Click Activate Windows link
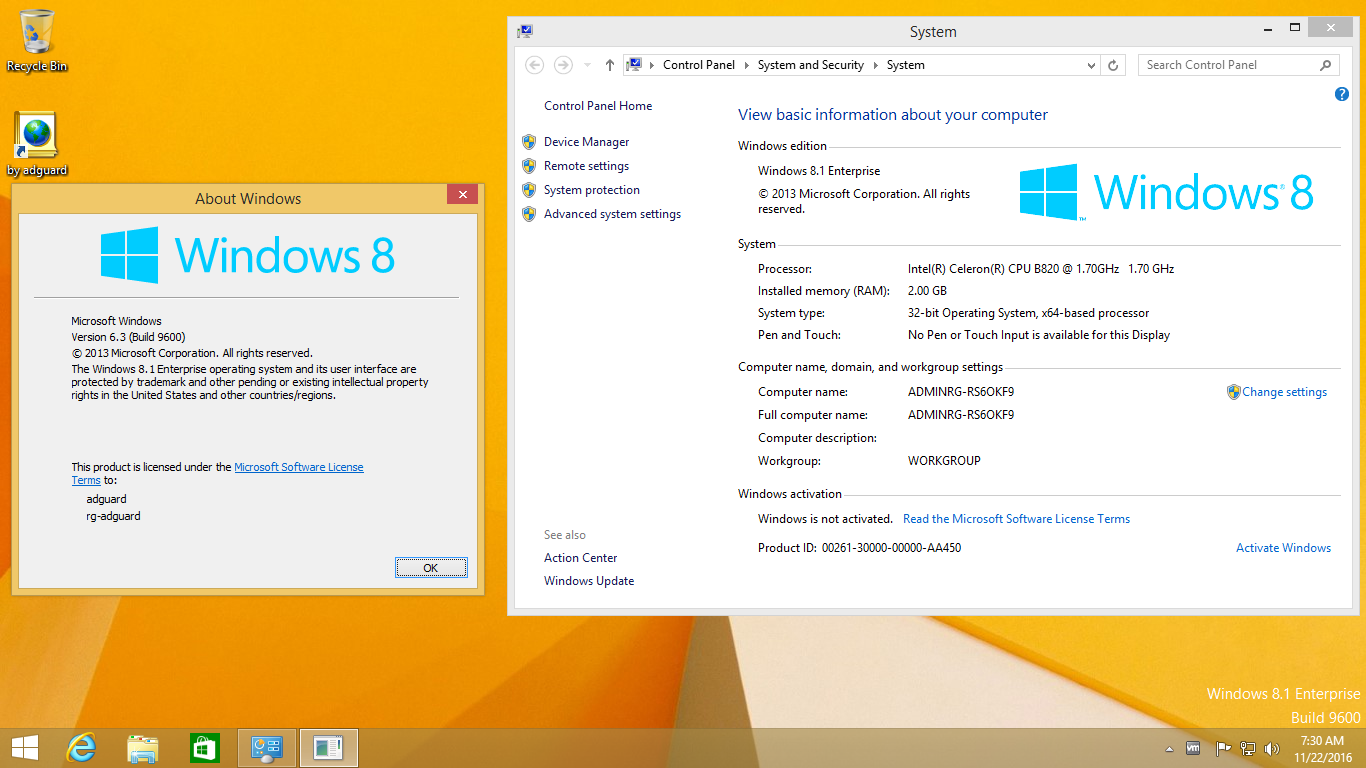Image resolution: width=1366 pixels, height=768 pixels. pyautogui.click(x=1284, y=548)
